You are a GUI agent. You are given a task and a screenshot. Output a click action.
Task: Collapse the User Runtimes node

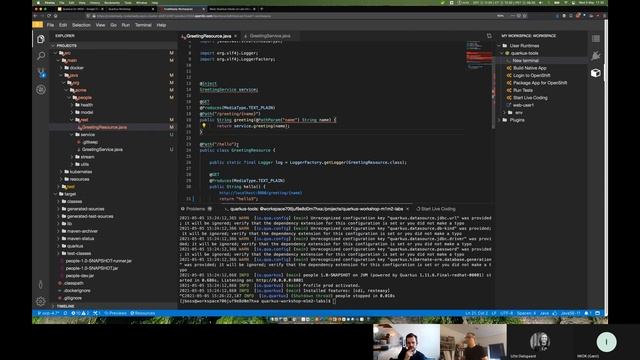click(524, 46)
